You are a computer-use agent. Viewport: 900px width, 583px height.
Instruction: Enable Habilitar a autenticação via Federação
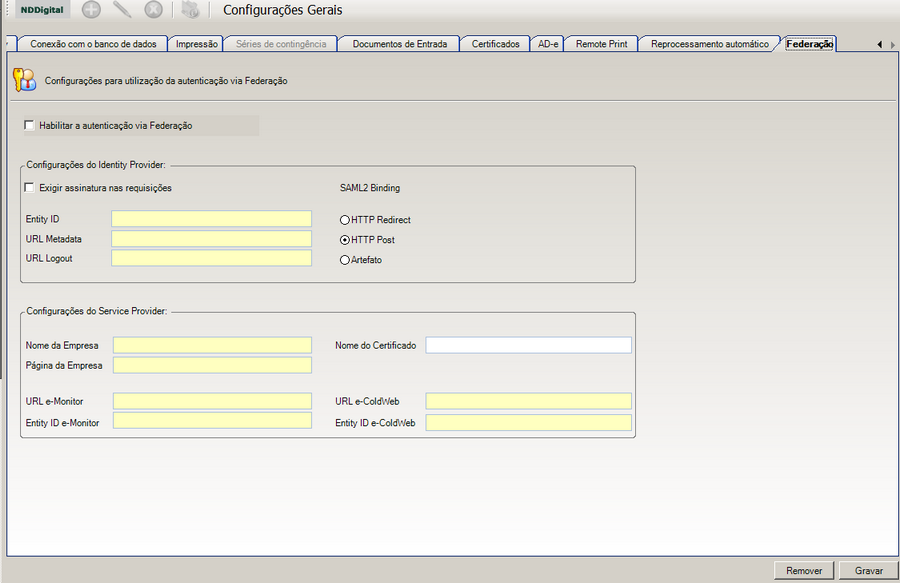[x=29, y=126]
